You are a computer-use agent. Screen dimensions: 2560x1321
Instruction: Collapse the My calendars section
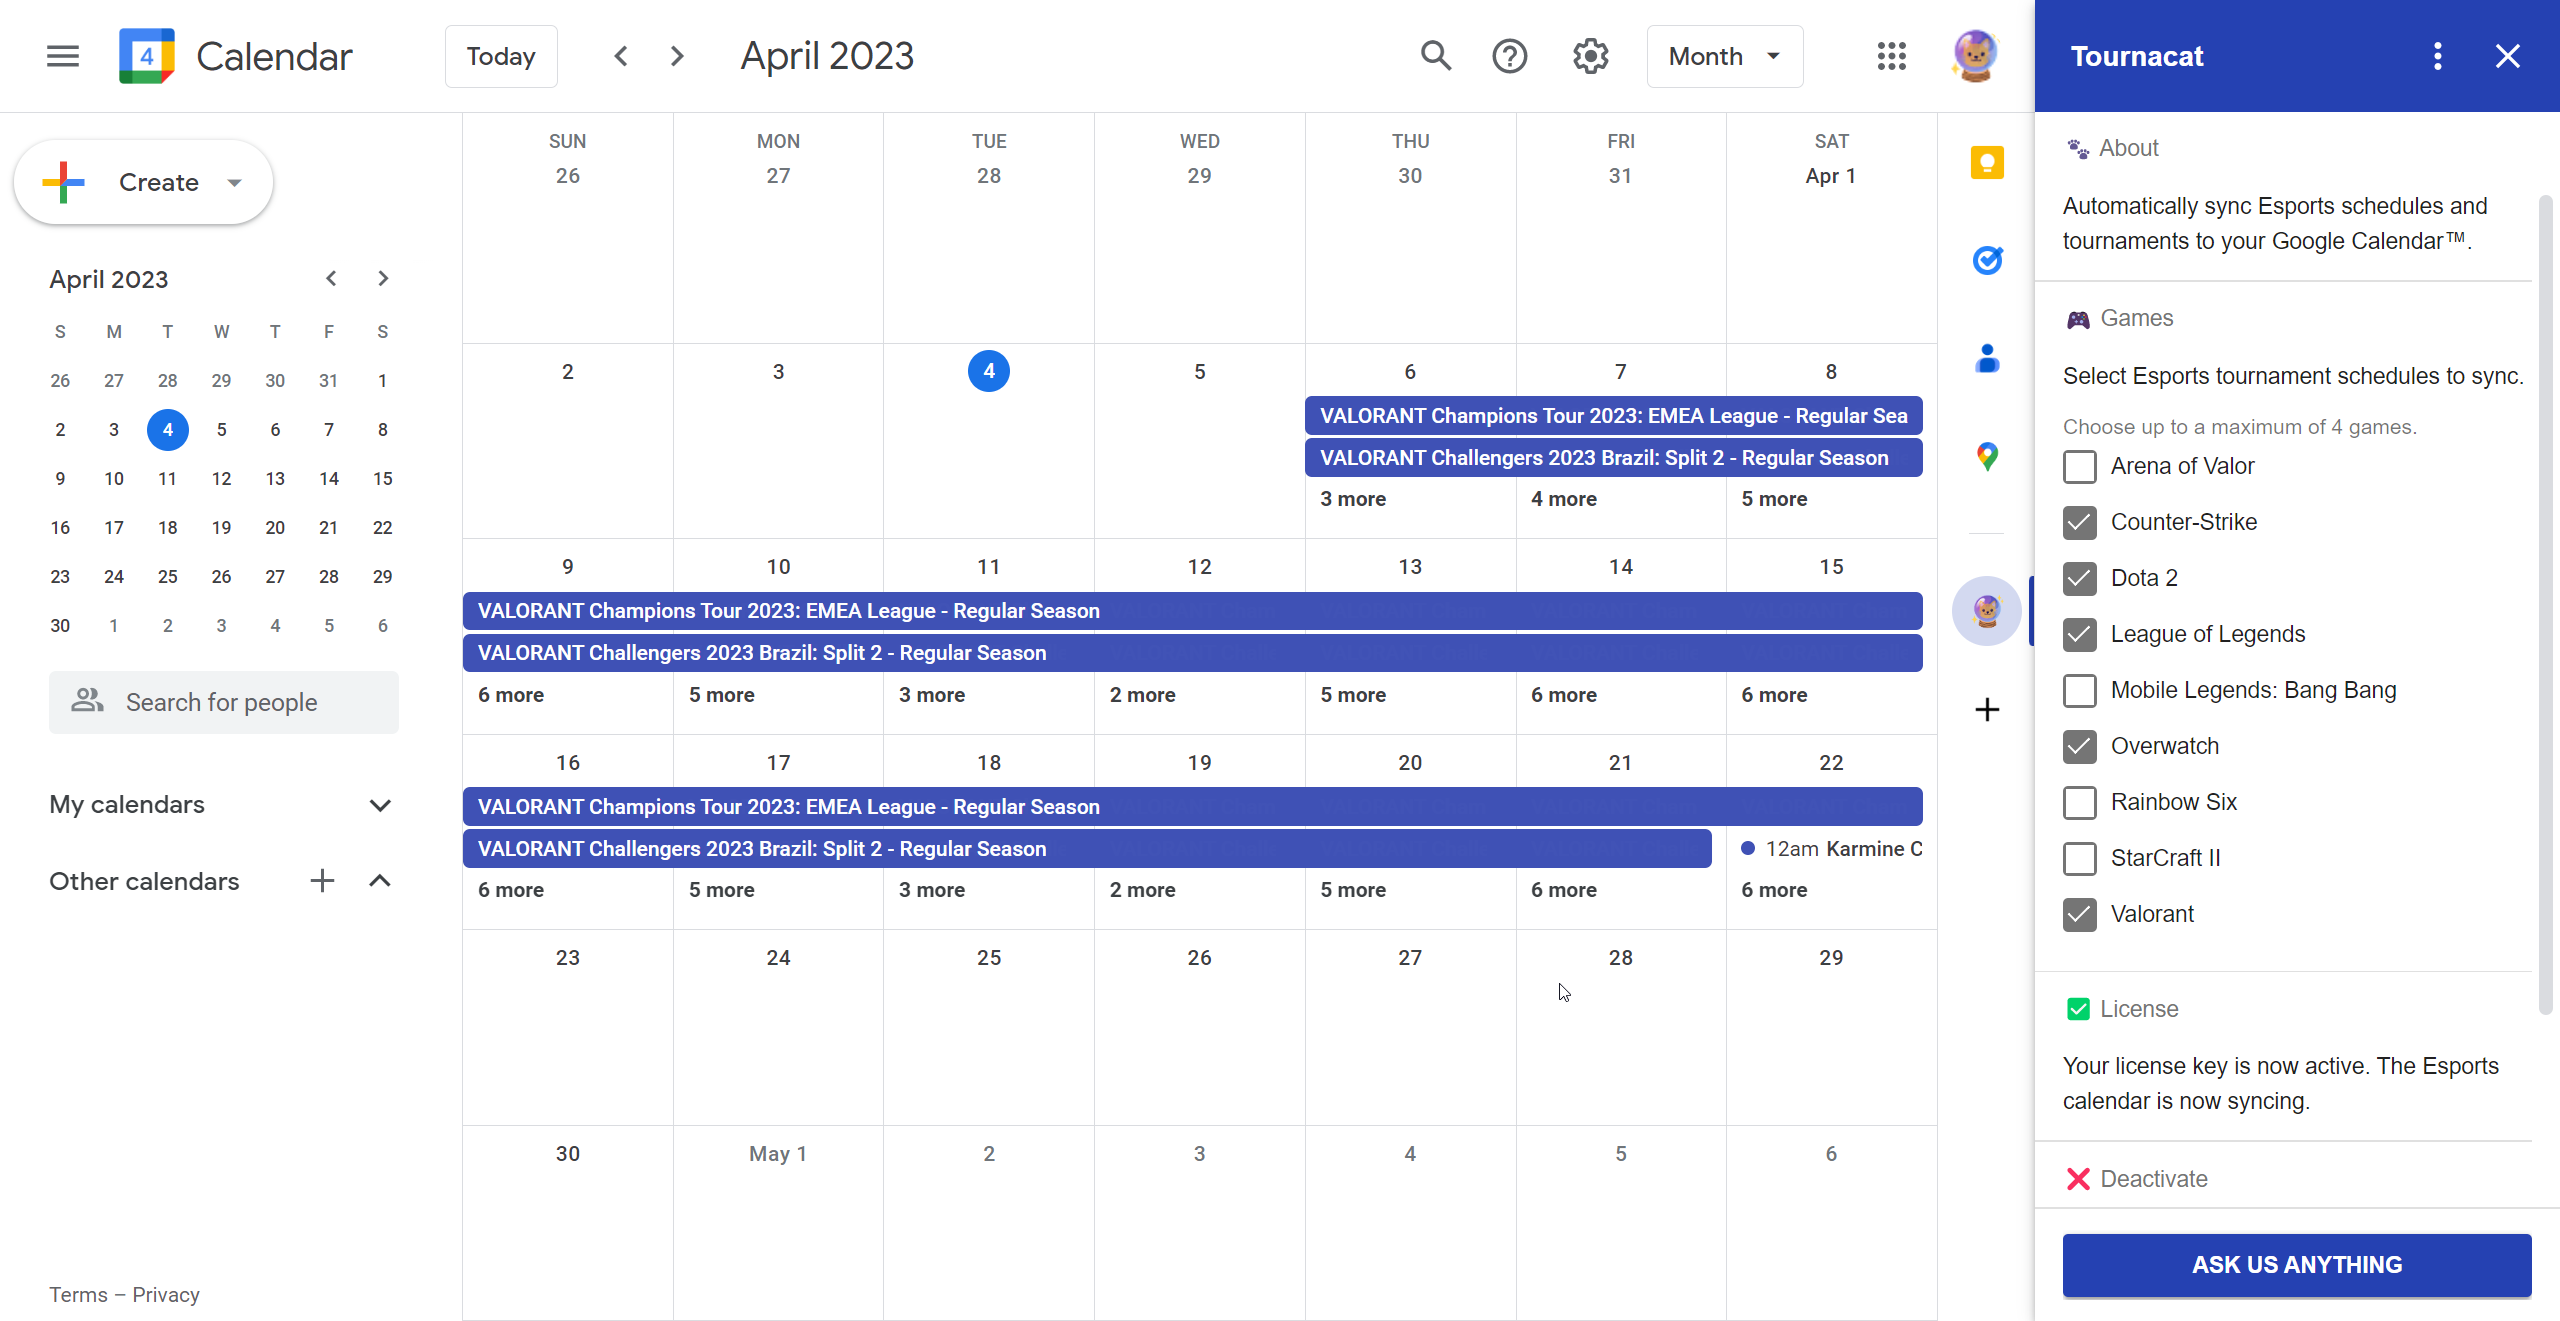[x=379, y=804]
